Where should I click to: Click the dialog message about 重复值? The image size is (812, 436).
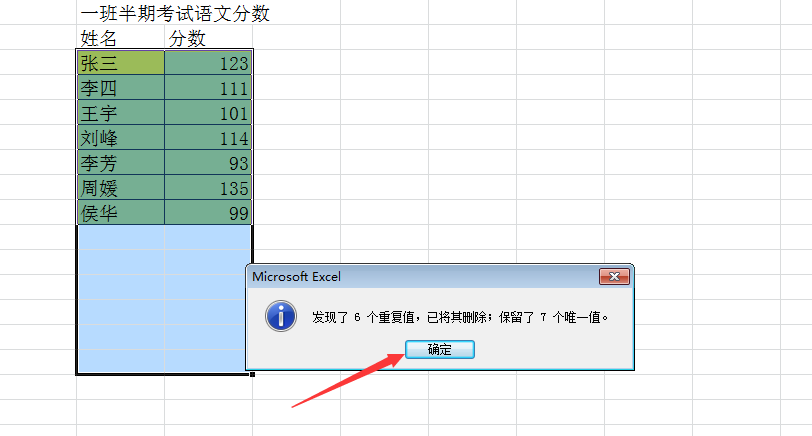(460, 317)
